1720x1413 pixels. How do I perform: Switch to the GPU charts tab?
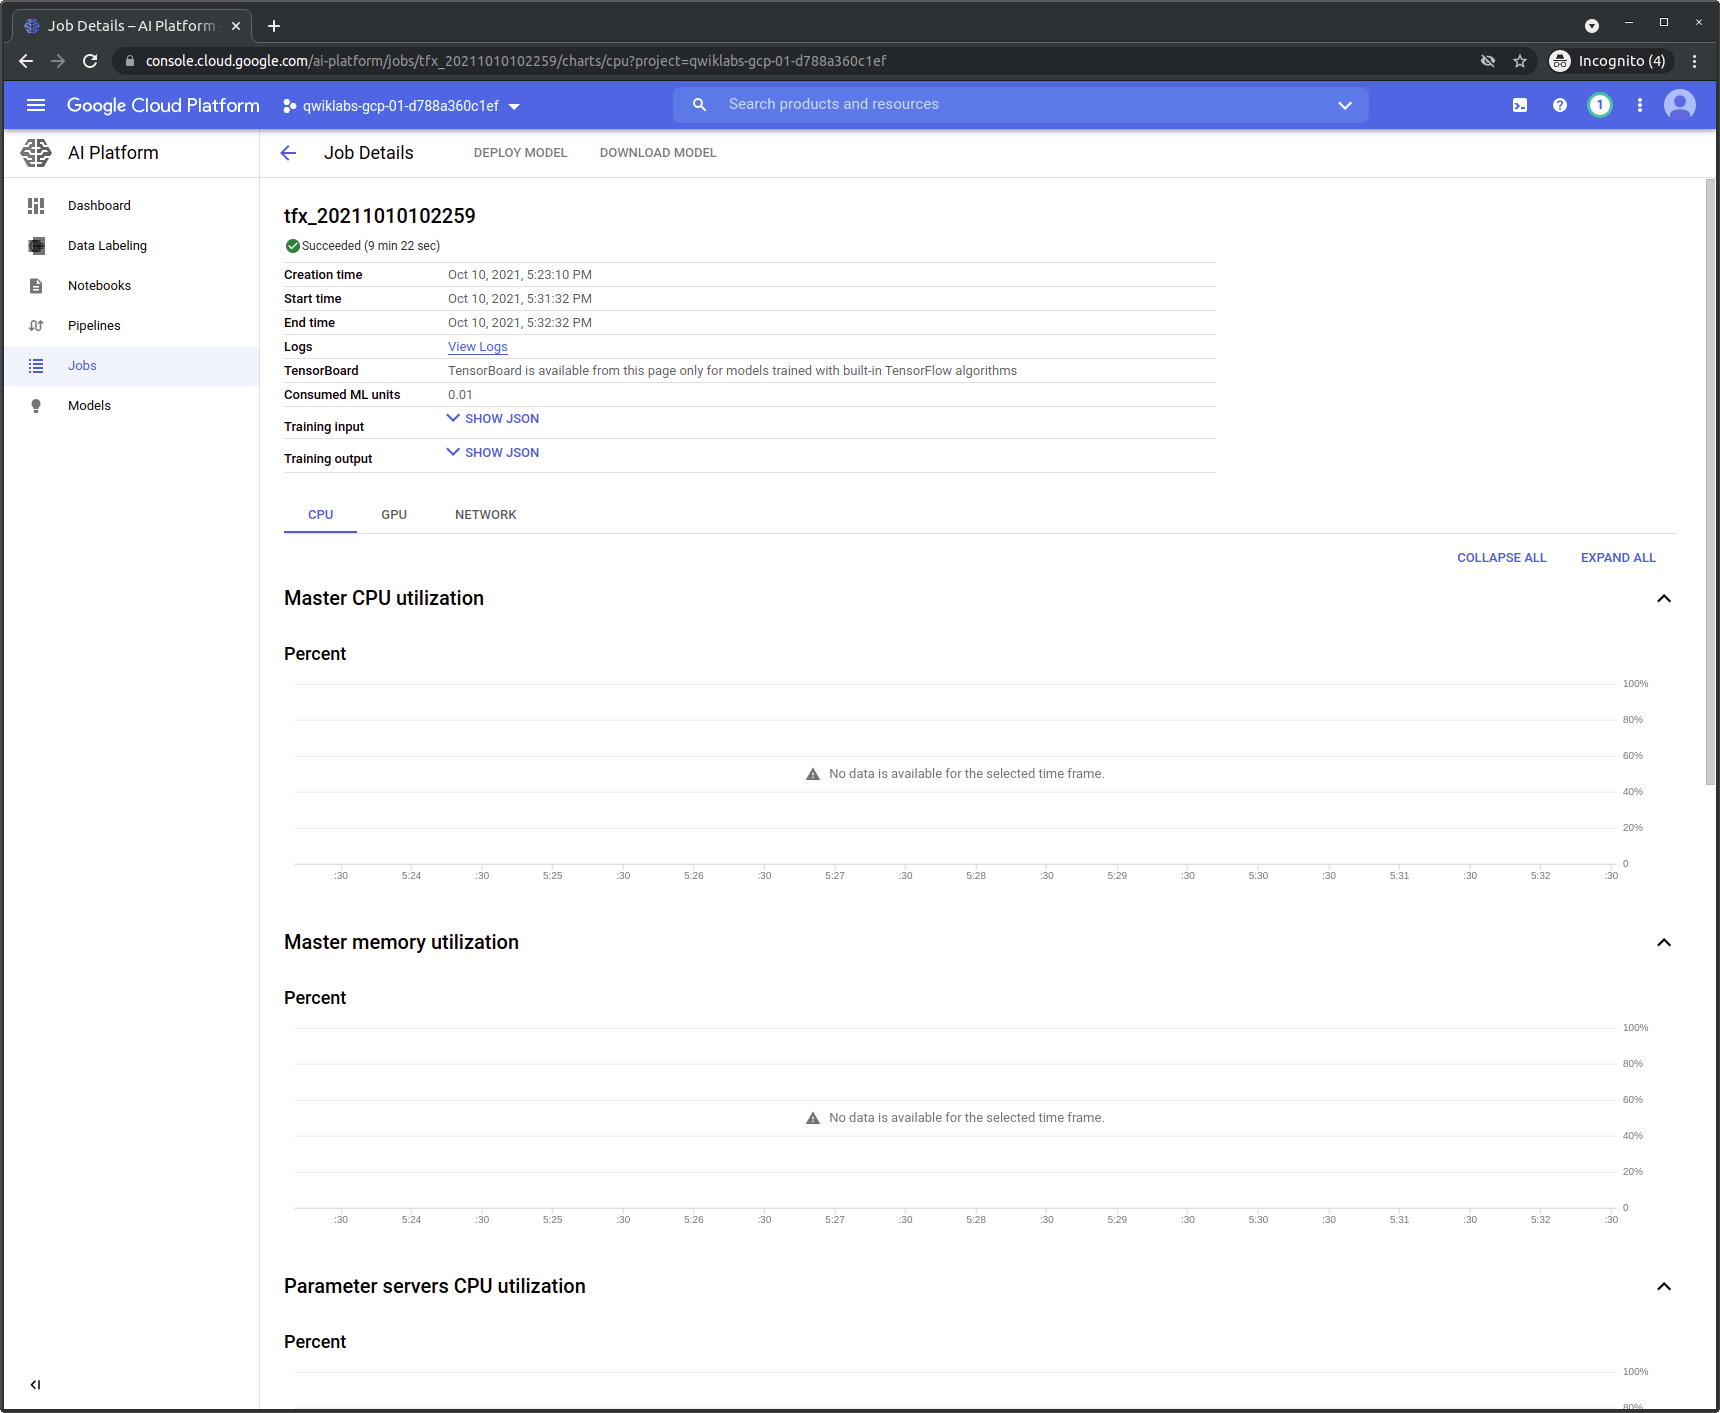click(x=394, y=515)
